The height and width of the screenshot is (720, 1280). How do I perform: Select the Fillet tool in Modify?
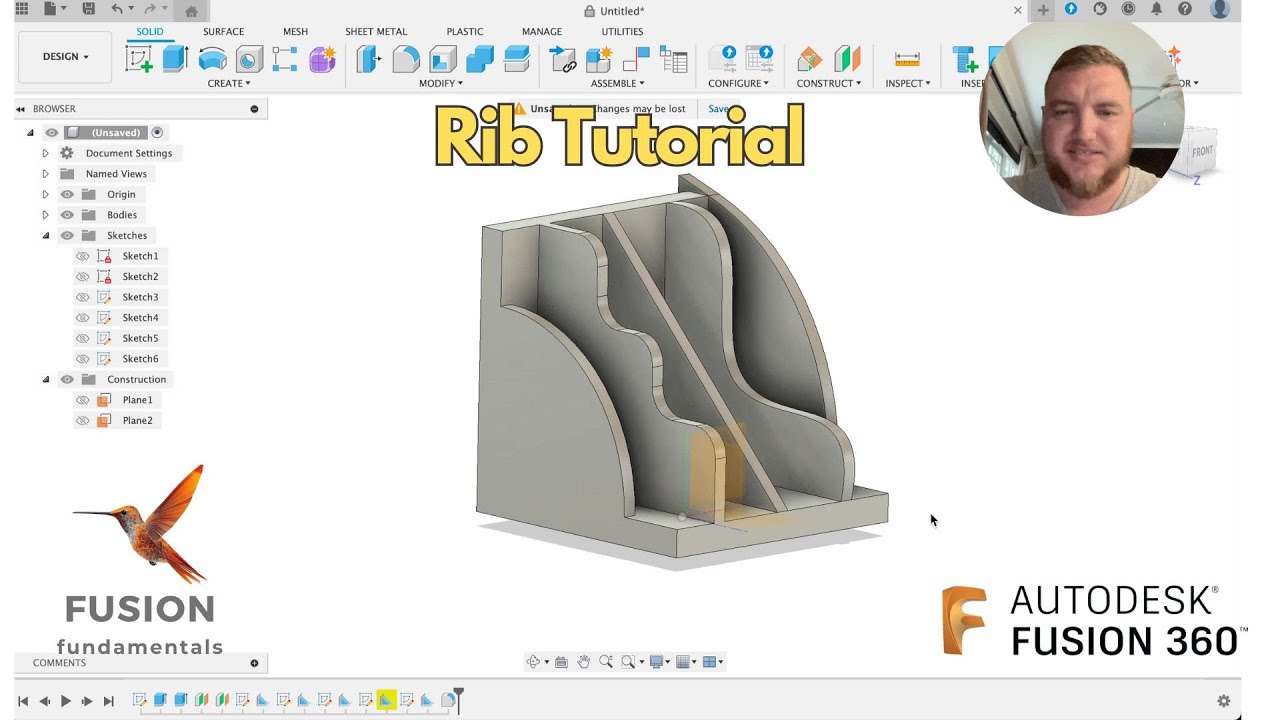pyautogui.click(x=406, y=59)
